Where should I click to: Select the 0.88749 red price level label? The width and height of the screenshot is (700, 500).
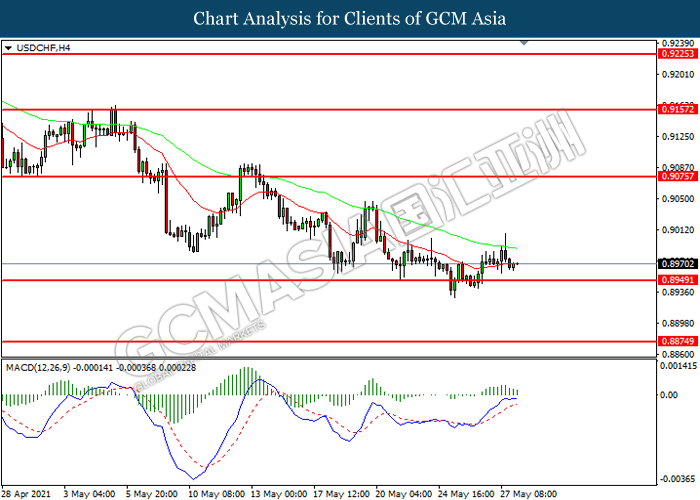pyautogui.click(x=678, y=342)
